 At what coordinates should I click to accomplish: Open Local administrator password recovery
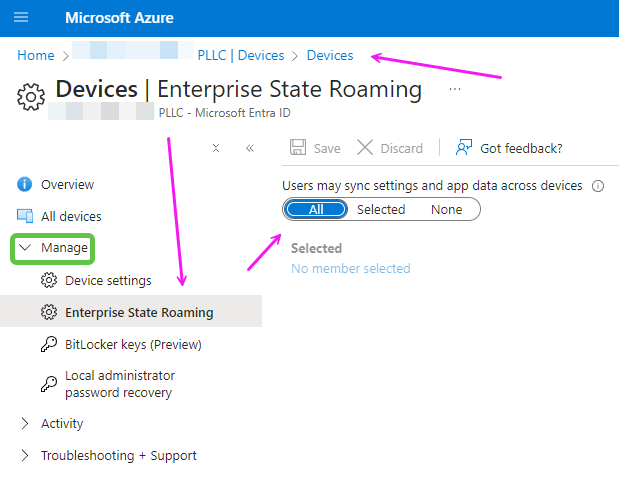point(120,384)
